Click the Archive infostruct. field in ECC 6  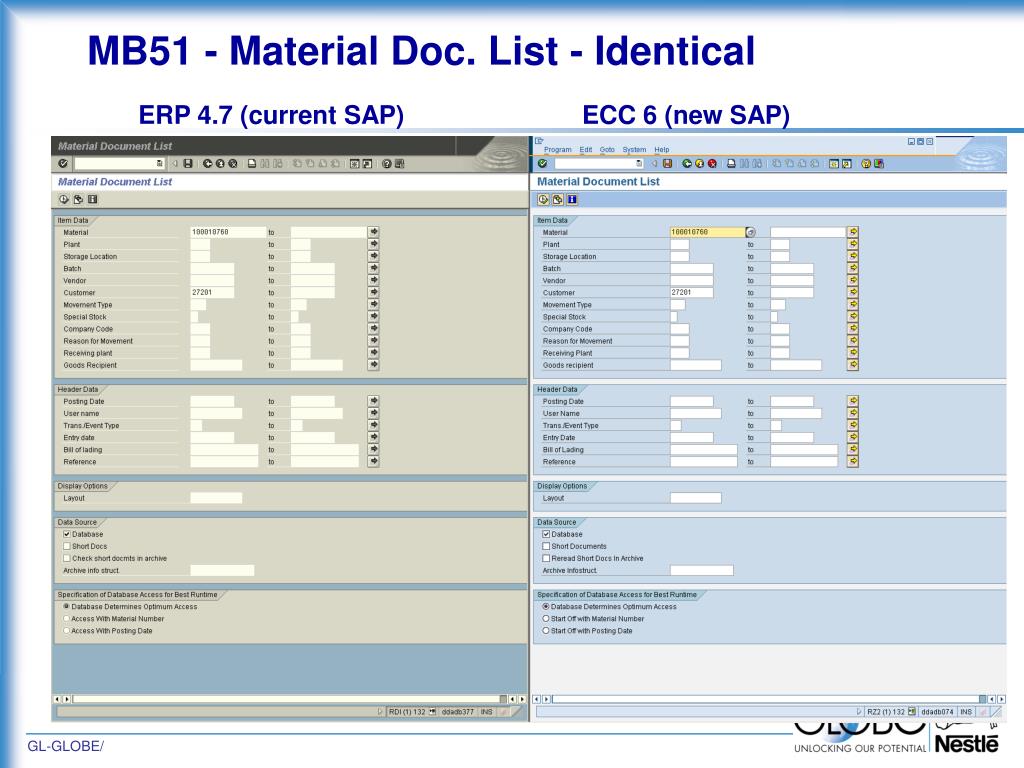coord(702,571)
